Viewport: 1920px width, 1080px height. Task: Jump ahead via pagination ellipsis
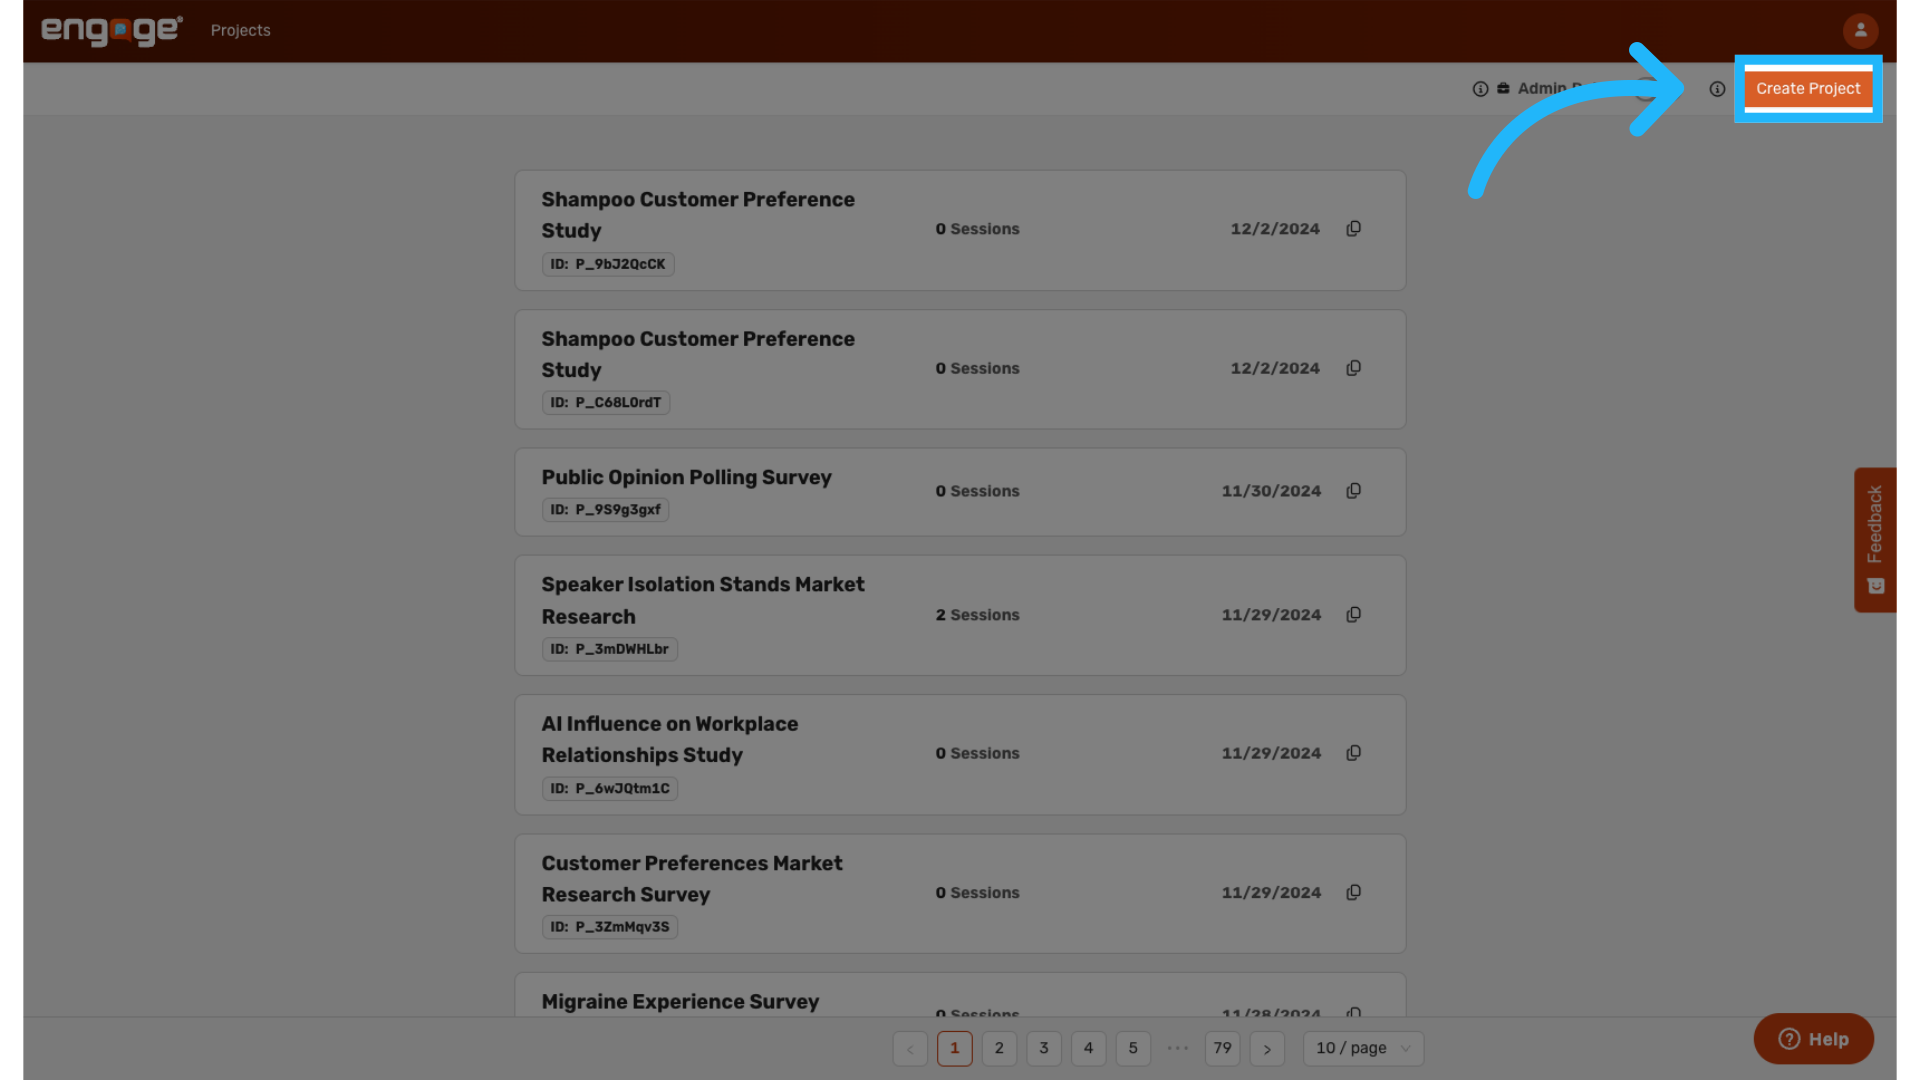(1178, 1048)
